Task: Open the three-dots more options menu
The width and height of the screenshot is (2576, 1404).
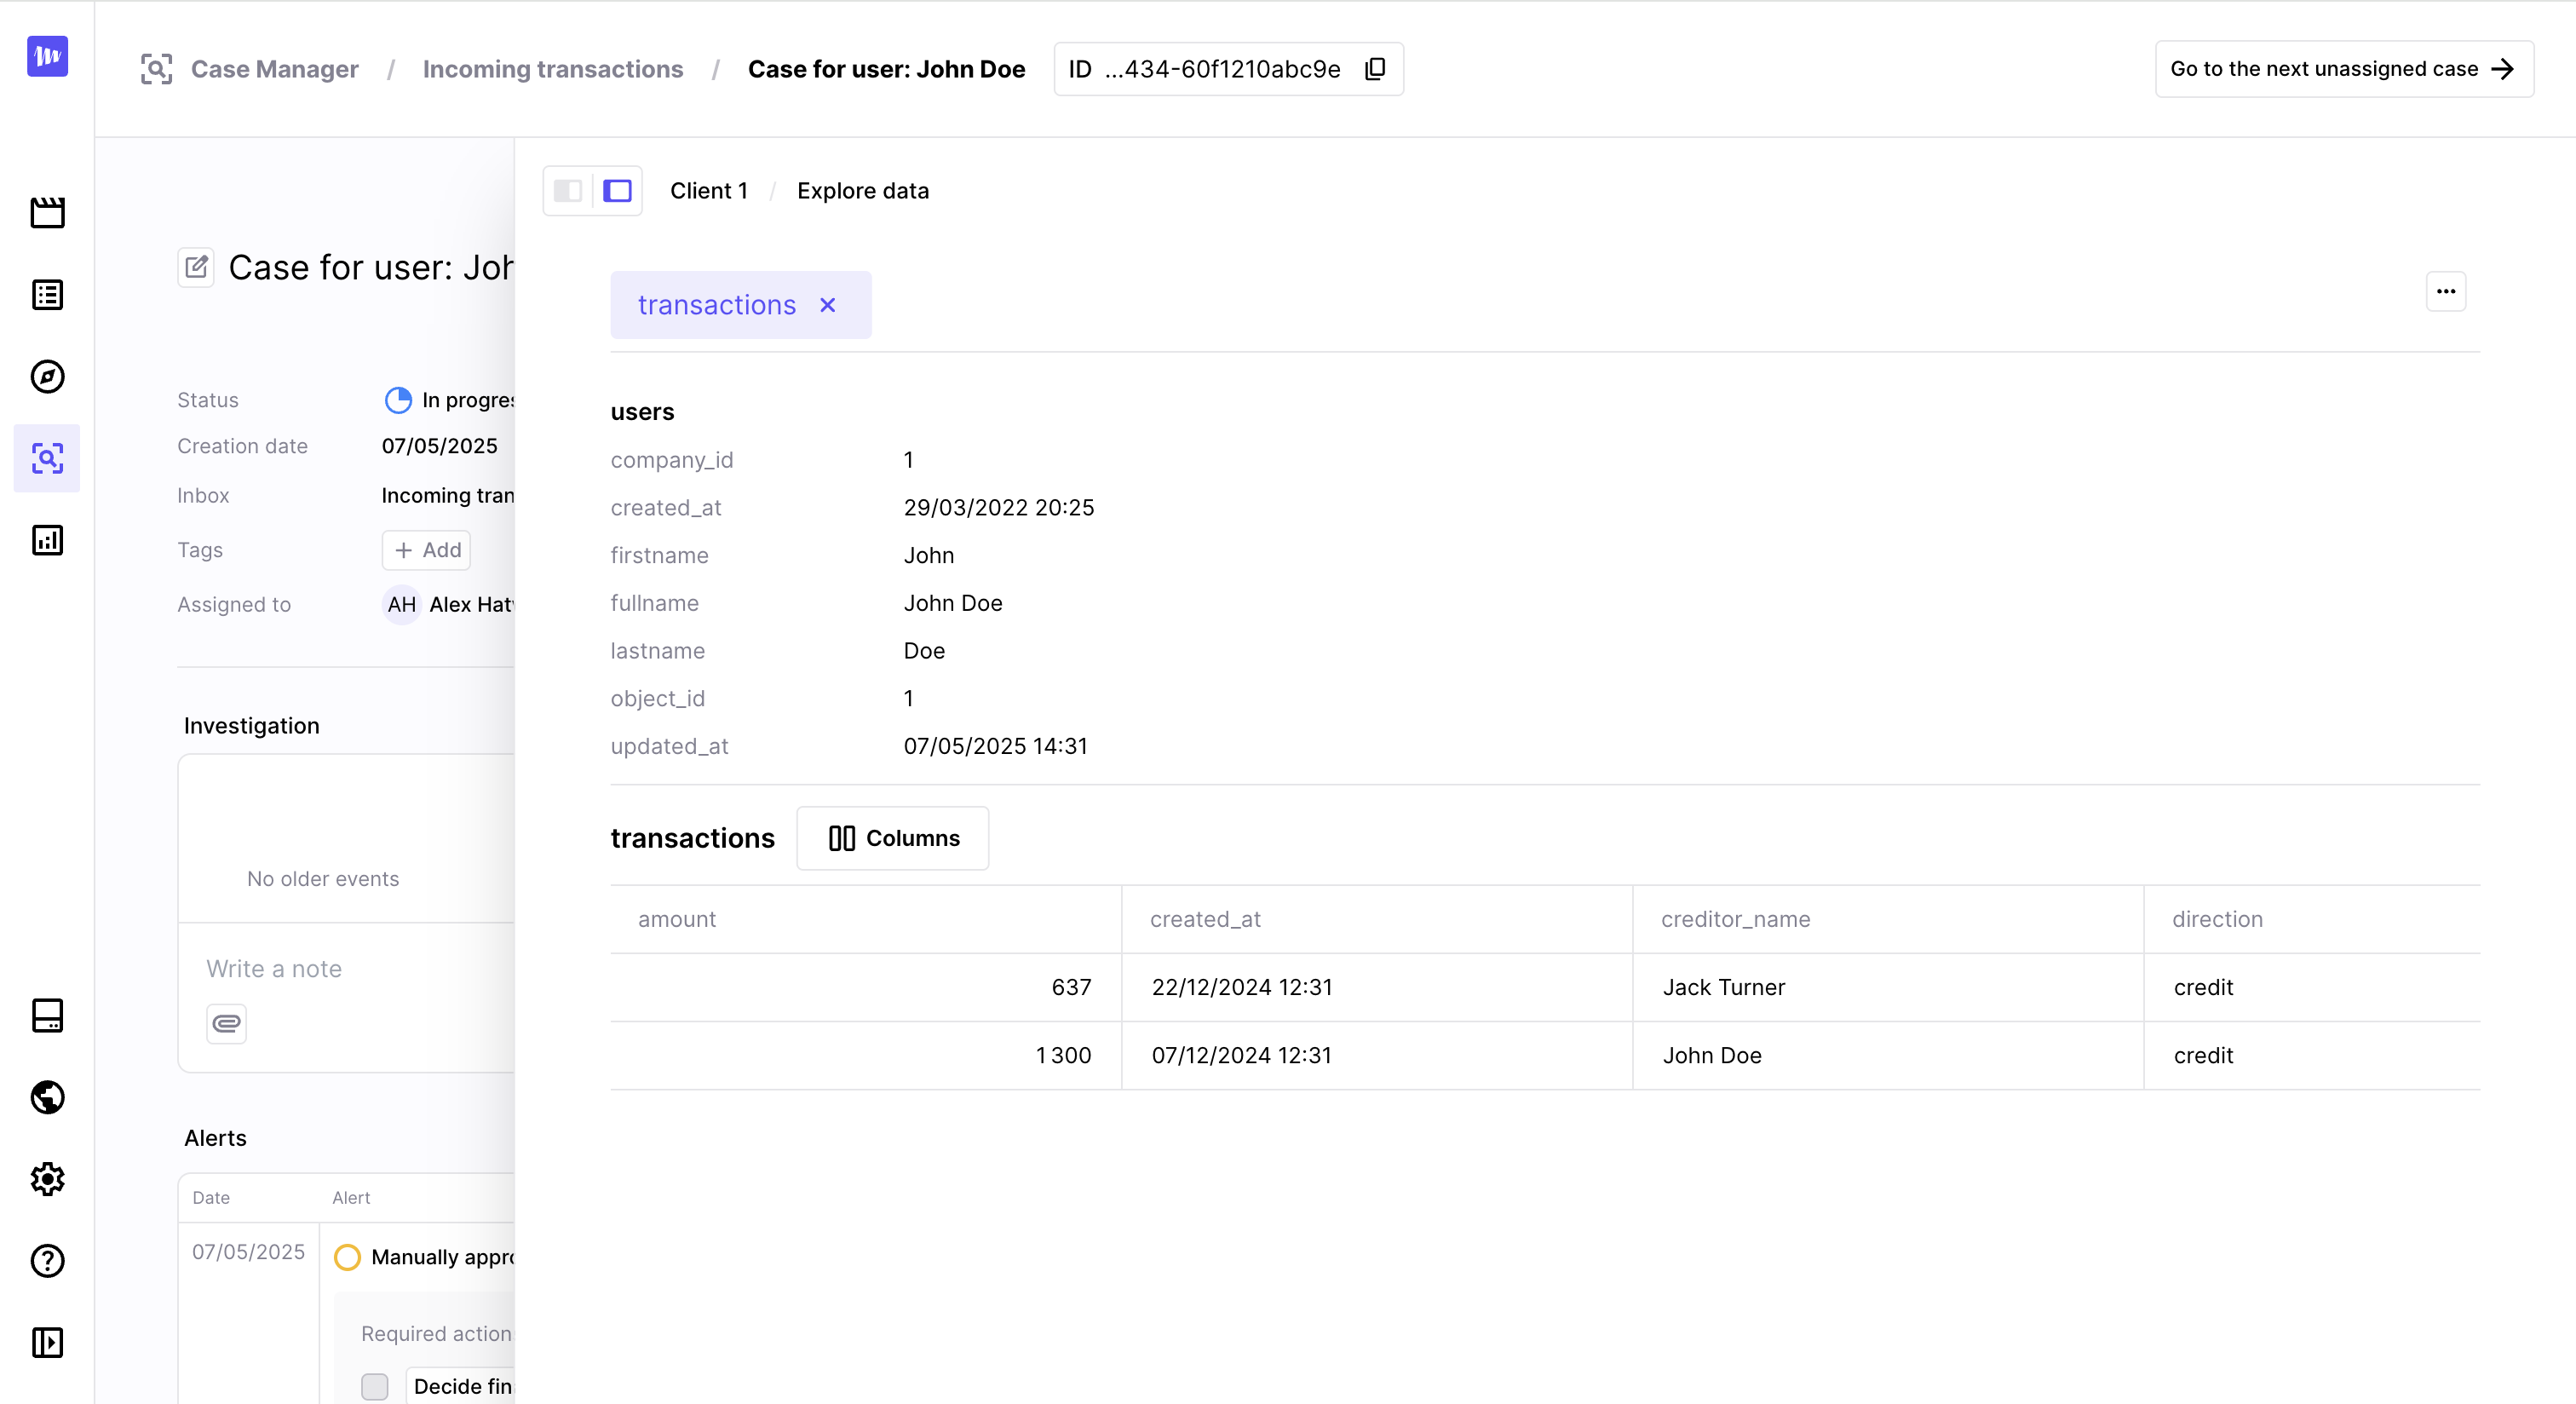Action: [2445, 292]
